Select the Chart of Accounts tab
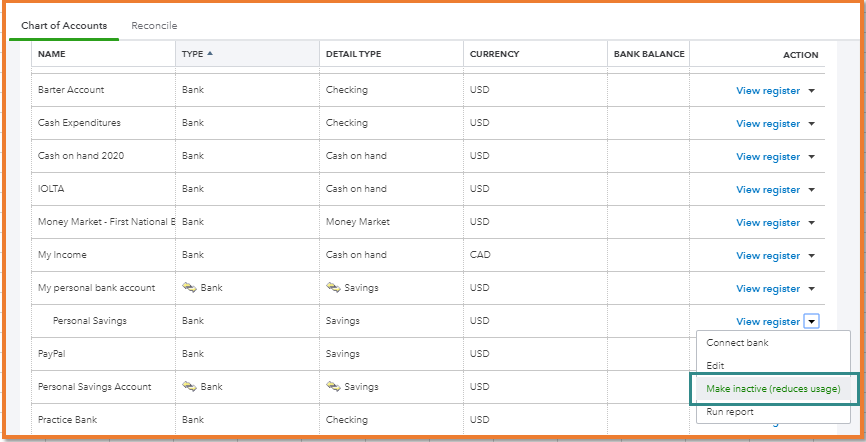Viewport: 866px width, 442px height. tap(64, 25)
